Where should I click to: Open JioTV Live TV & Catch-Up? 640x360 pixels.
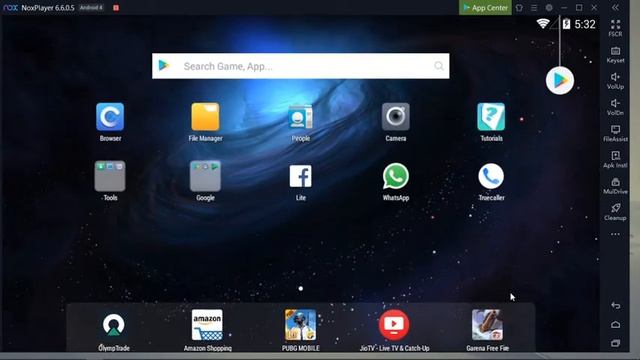(x=394, y=325)
